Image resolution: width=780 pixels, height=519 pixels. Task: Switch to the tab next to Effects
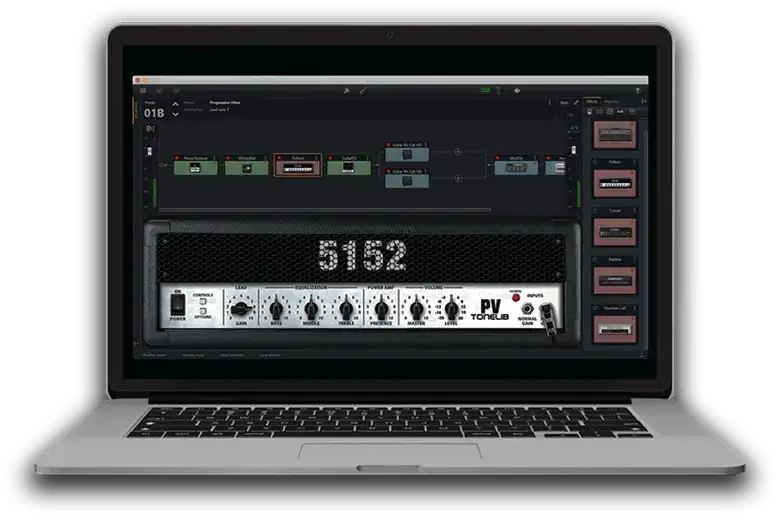click(611, 102)
